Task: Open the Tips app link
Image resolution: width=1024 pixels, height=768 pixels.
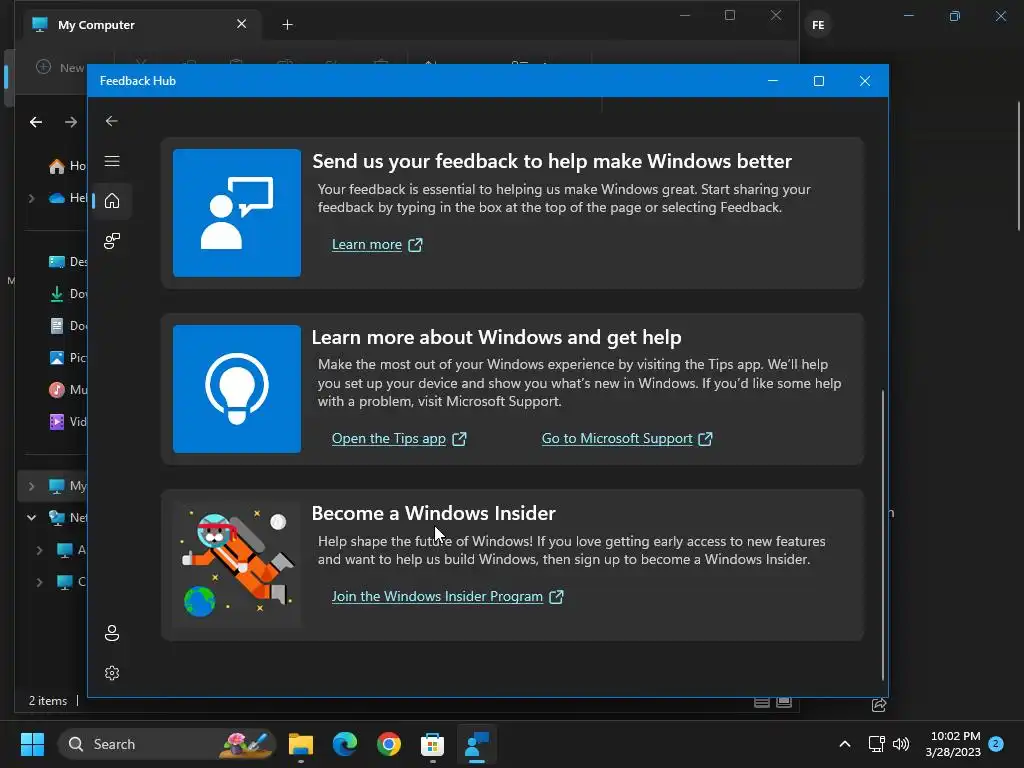Action: click(389, 438)
